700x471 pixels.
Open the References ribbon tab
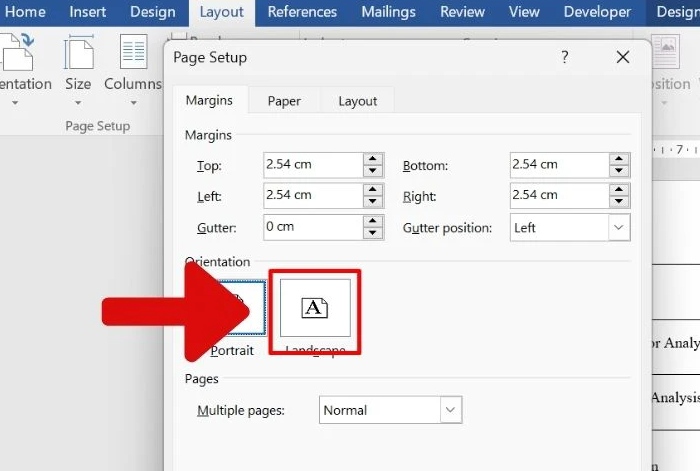coord(302,12)
